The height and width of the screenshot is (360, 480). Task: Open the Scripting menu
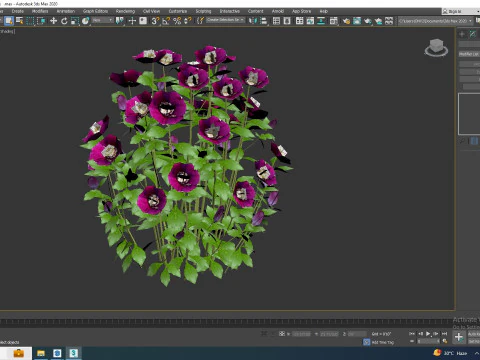click(x=203, y=11)
